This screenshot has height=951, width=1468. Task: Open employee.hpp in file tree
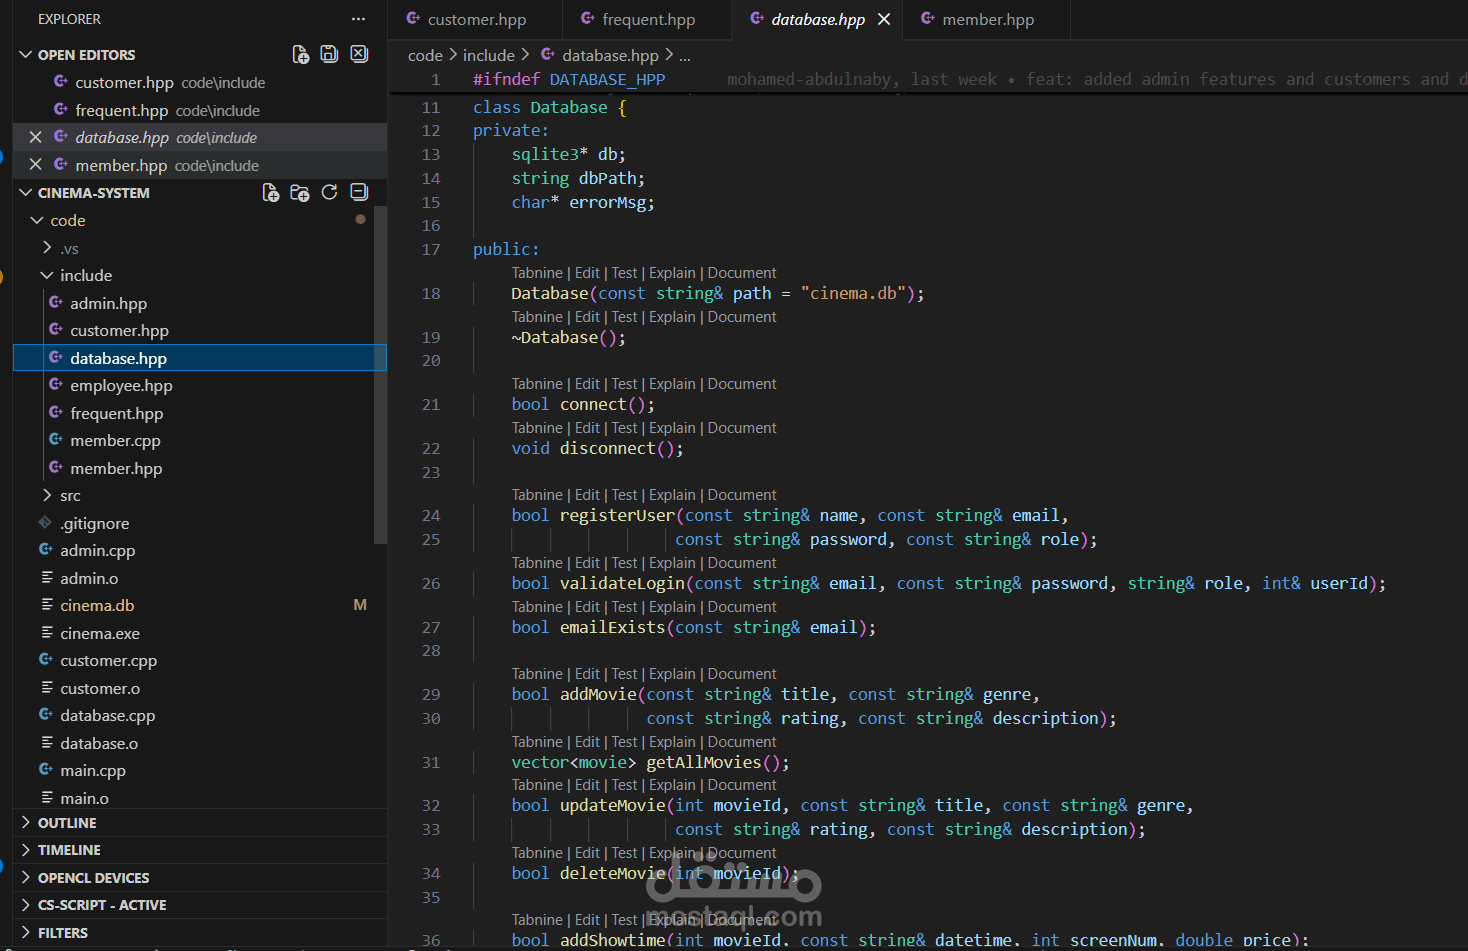point(121,386)
